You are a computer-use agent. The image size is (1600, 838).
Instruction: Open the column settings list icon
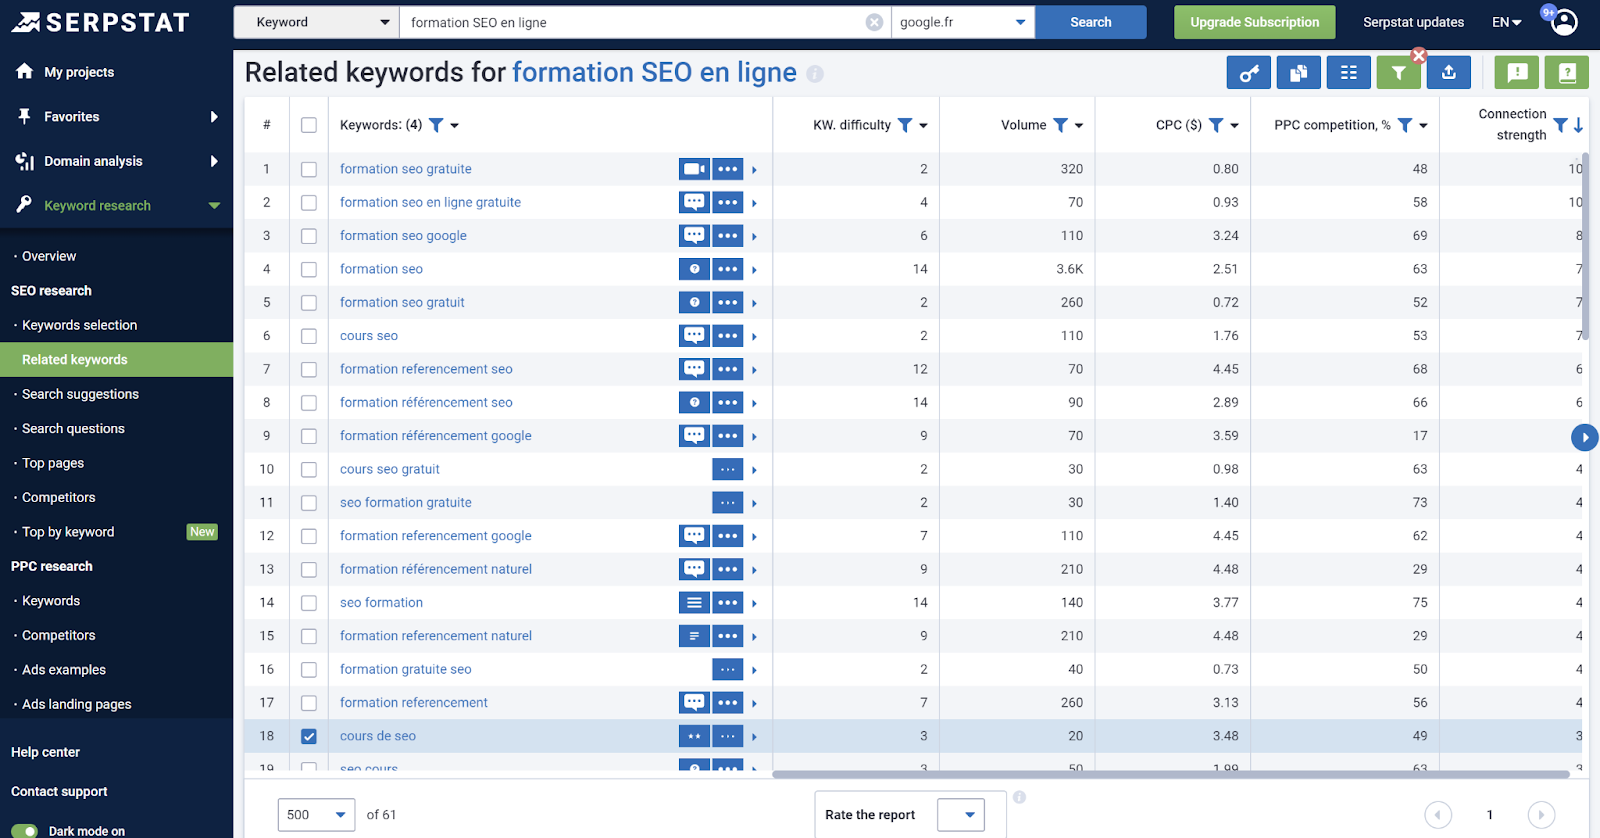[x=1349, y=73]
